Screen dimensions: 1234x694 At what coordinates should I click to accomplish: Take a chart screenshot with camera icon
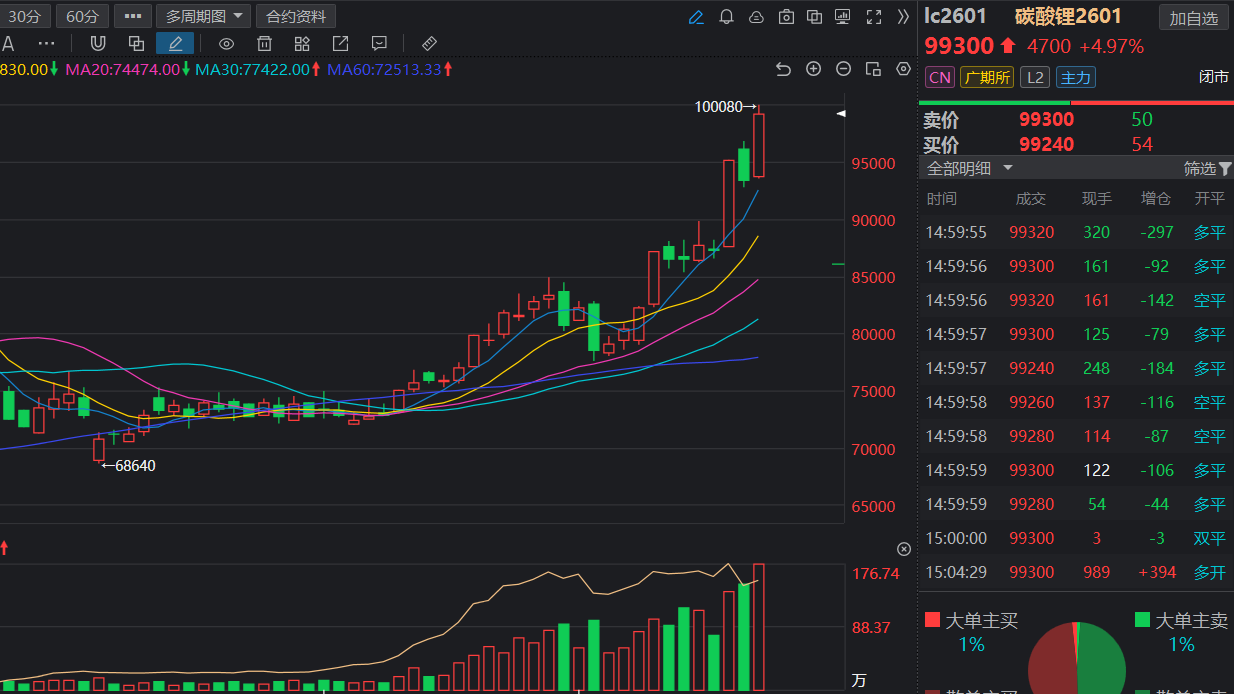click(786, 17)
